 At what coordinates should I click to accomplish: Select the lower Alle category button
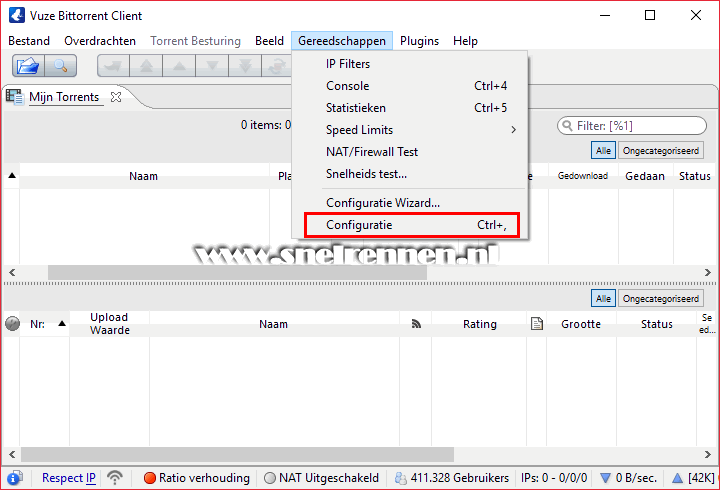(603, 299)
